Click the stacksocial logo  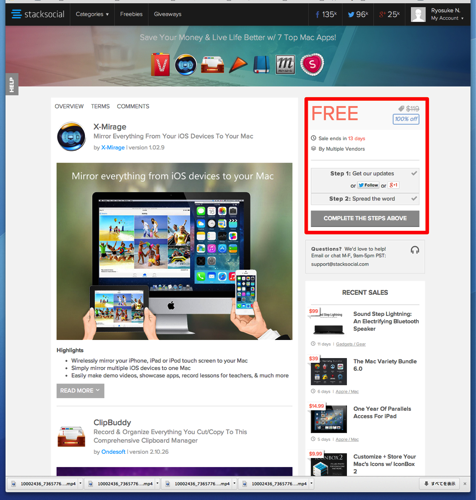pyautogui.click(x=38, y=14)
